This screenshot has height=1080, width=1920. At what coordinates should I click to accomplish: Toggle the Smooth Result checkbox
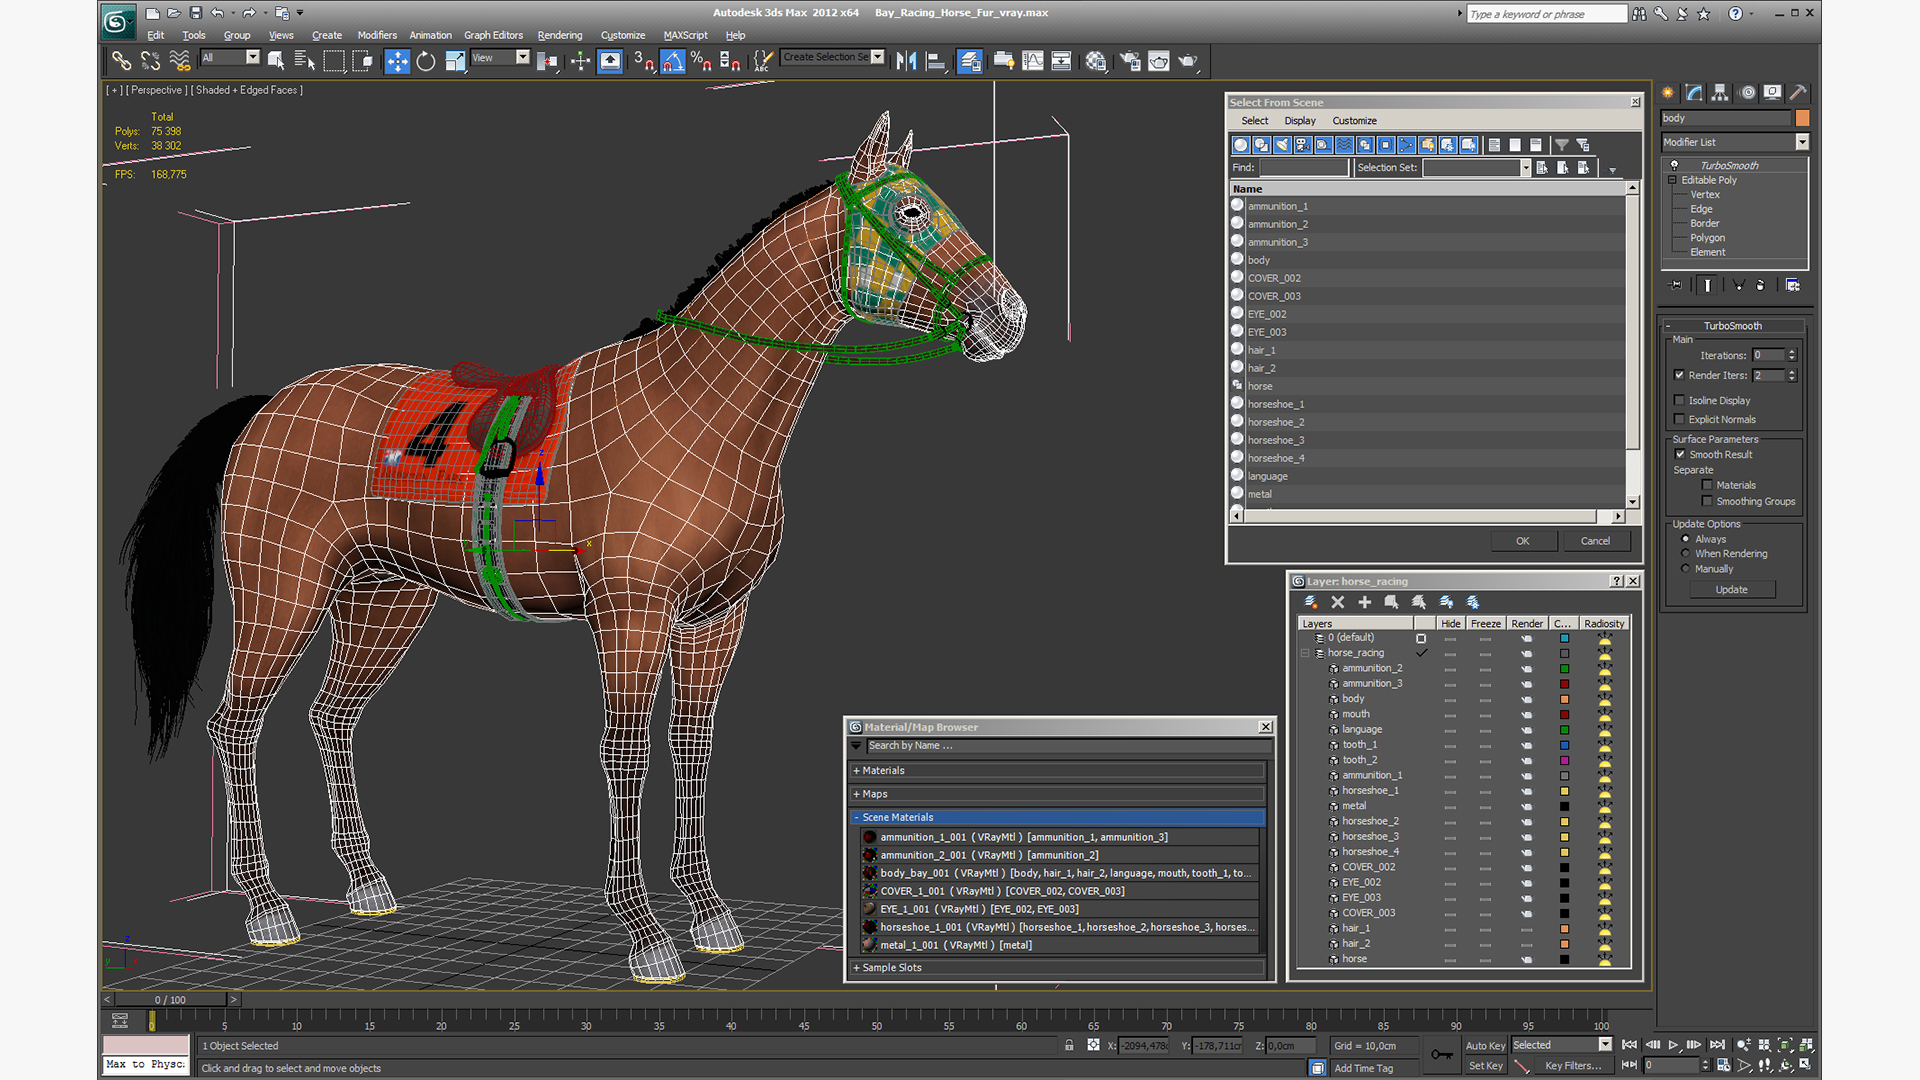pyautogui.click(x=1680, y=454)
